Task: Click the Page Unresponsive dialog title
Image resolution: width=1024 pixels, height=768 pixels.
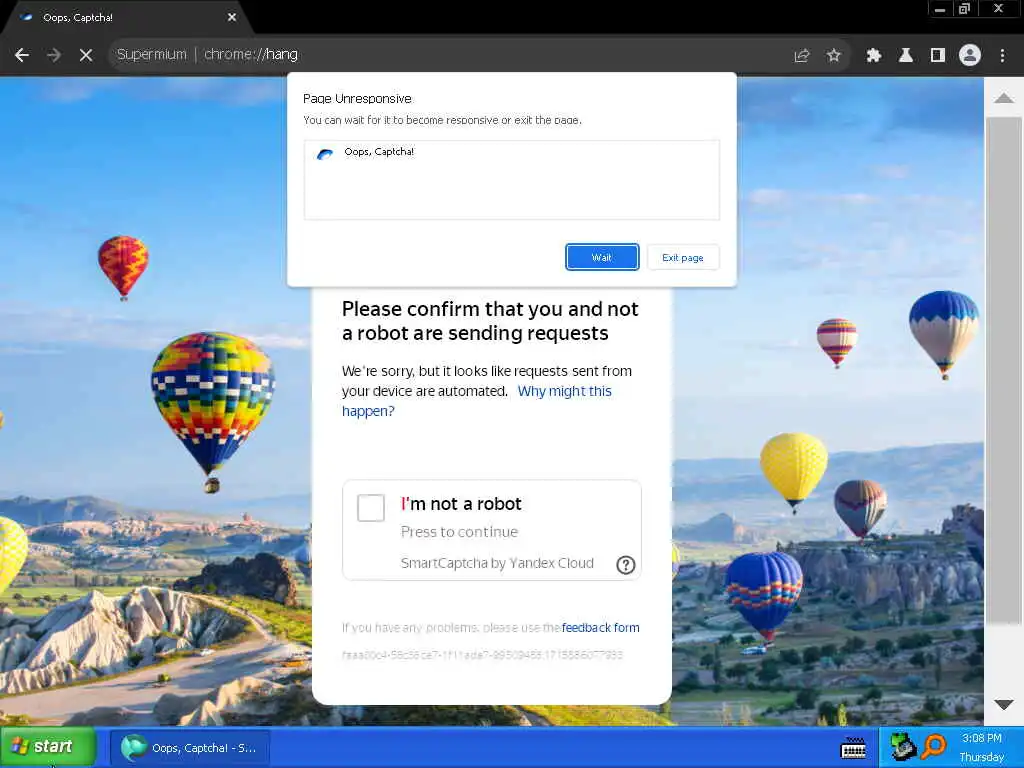Action: 357,99
